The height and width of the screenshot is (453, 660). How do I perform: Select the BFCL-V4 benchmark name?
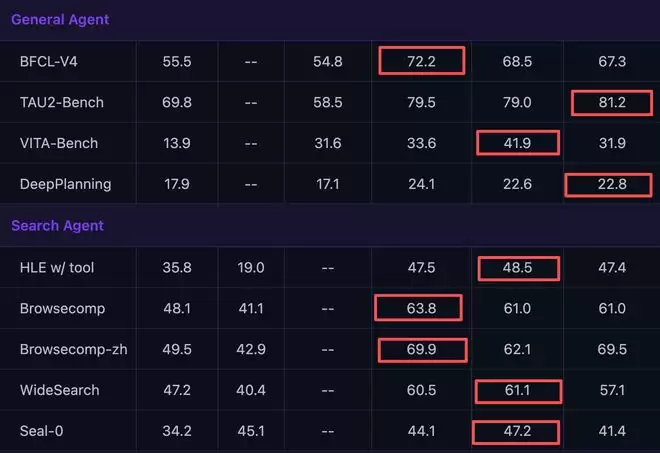pyautogui.click(x=48, y=62)
